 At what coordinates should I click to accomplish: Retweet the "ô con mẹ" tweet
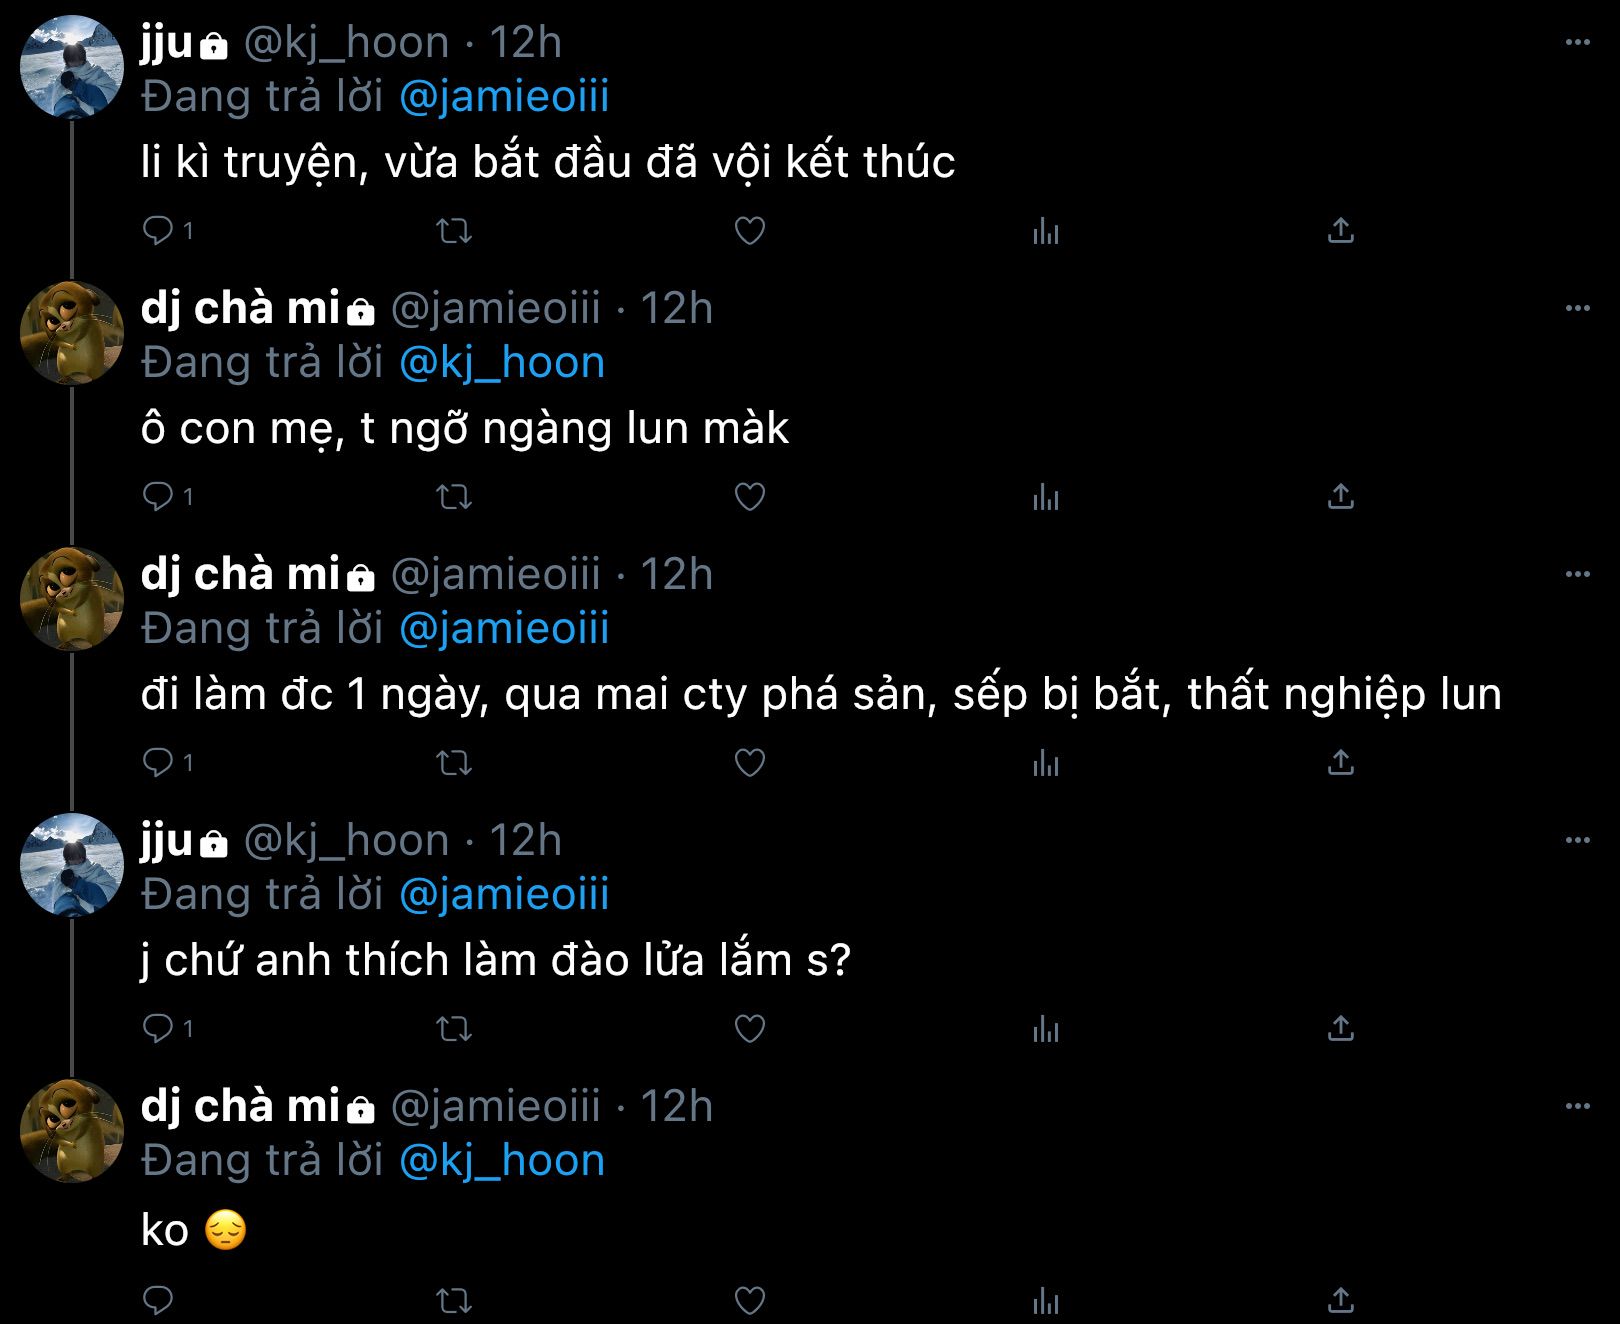(455, 497)
